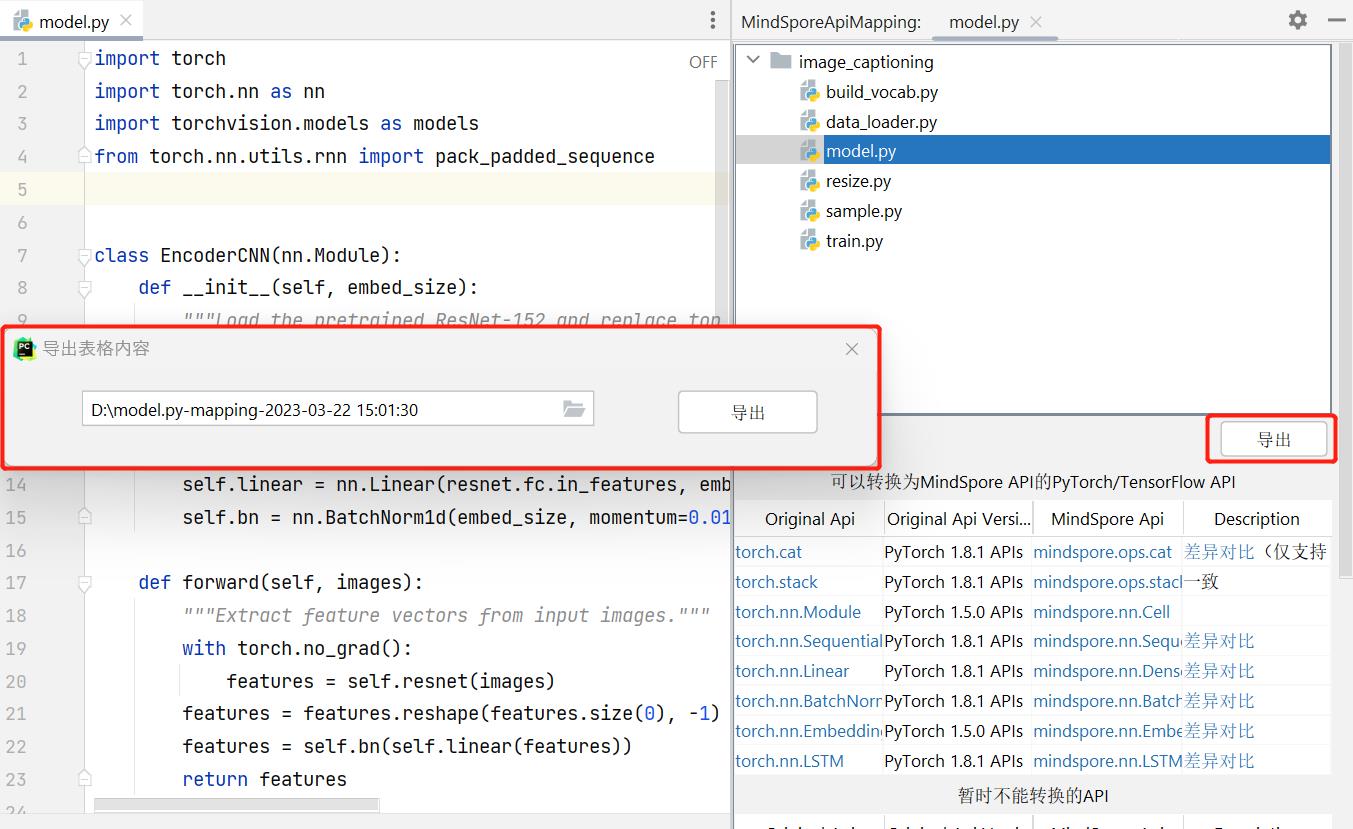Open the tool window settings gear
The image size is (1353, 829).
tap(1298, 20)
